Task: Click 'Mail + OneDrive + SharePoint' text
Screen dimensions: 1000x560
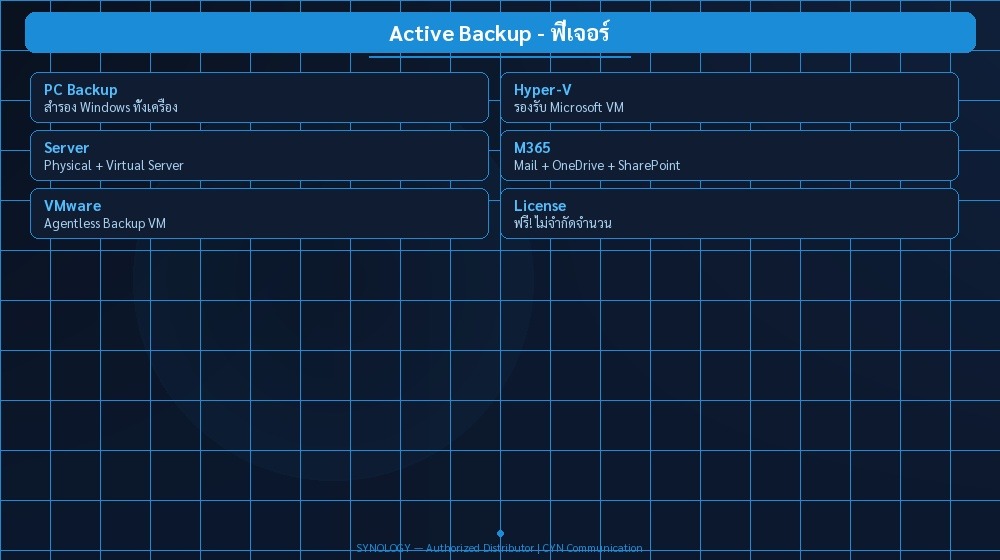Action: click(596, 165)
